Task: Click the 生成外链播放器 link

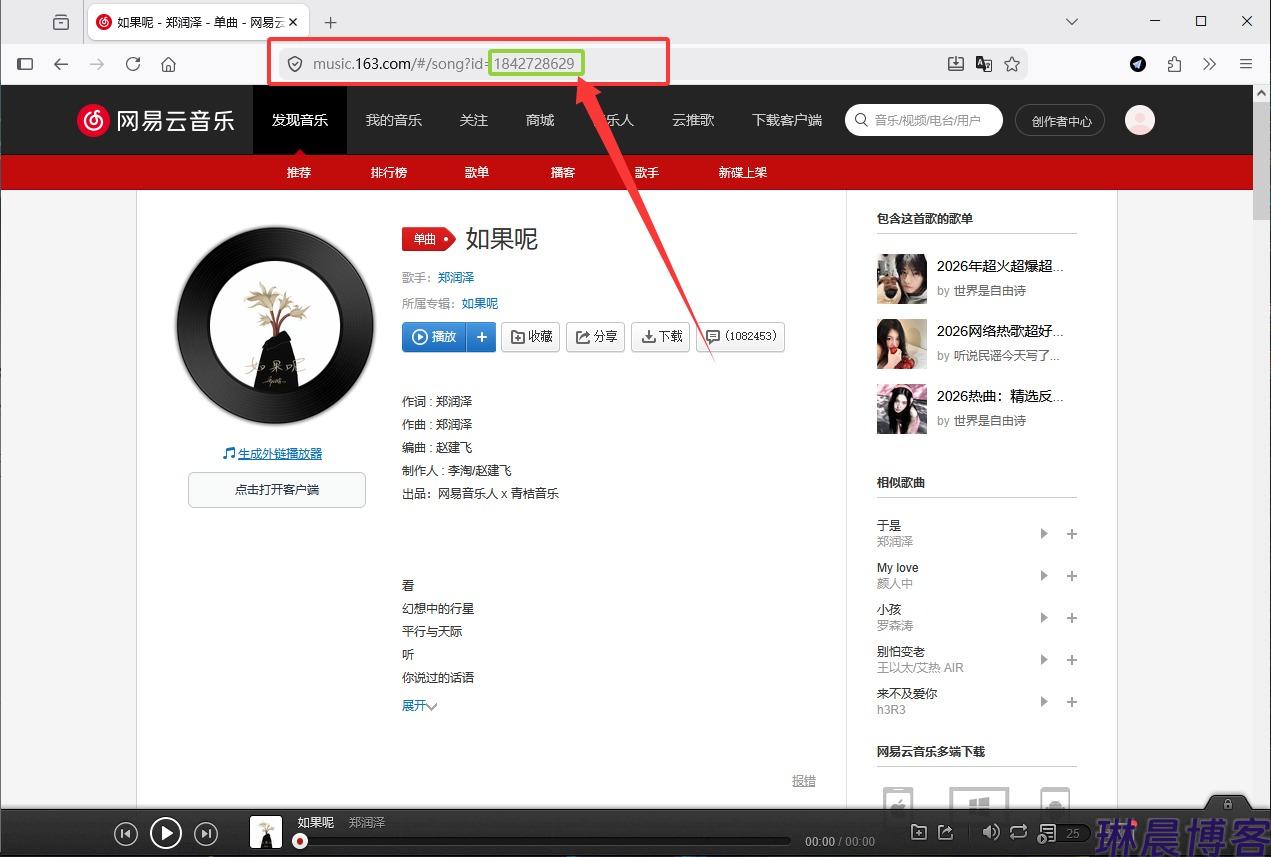Action: (x=278, y=452)
